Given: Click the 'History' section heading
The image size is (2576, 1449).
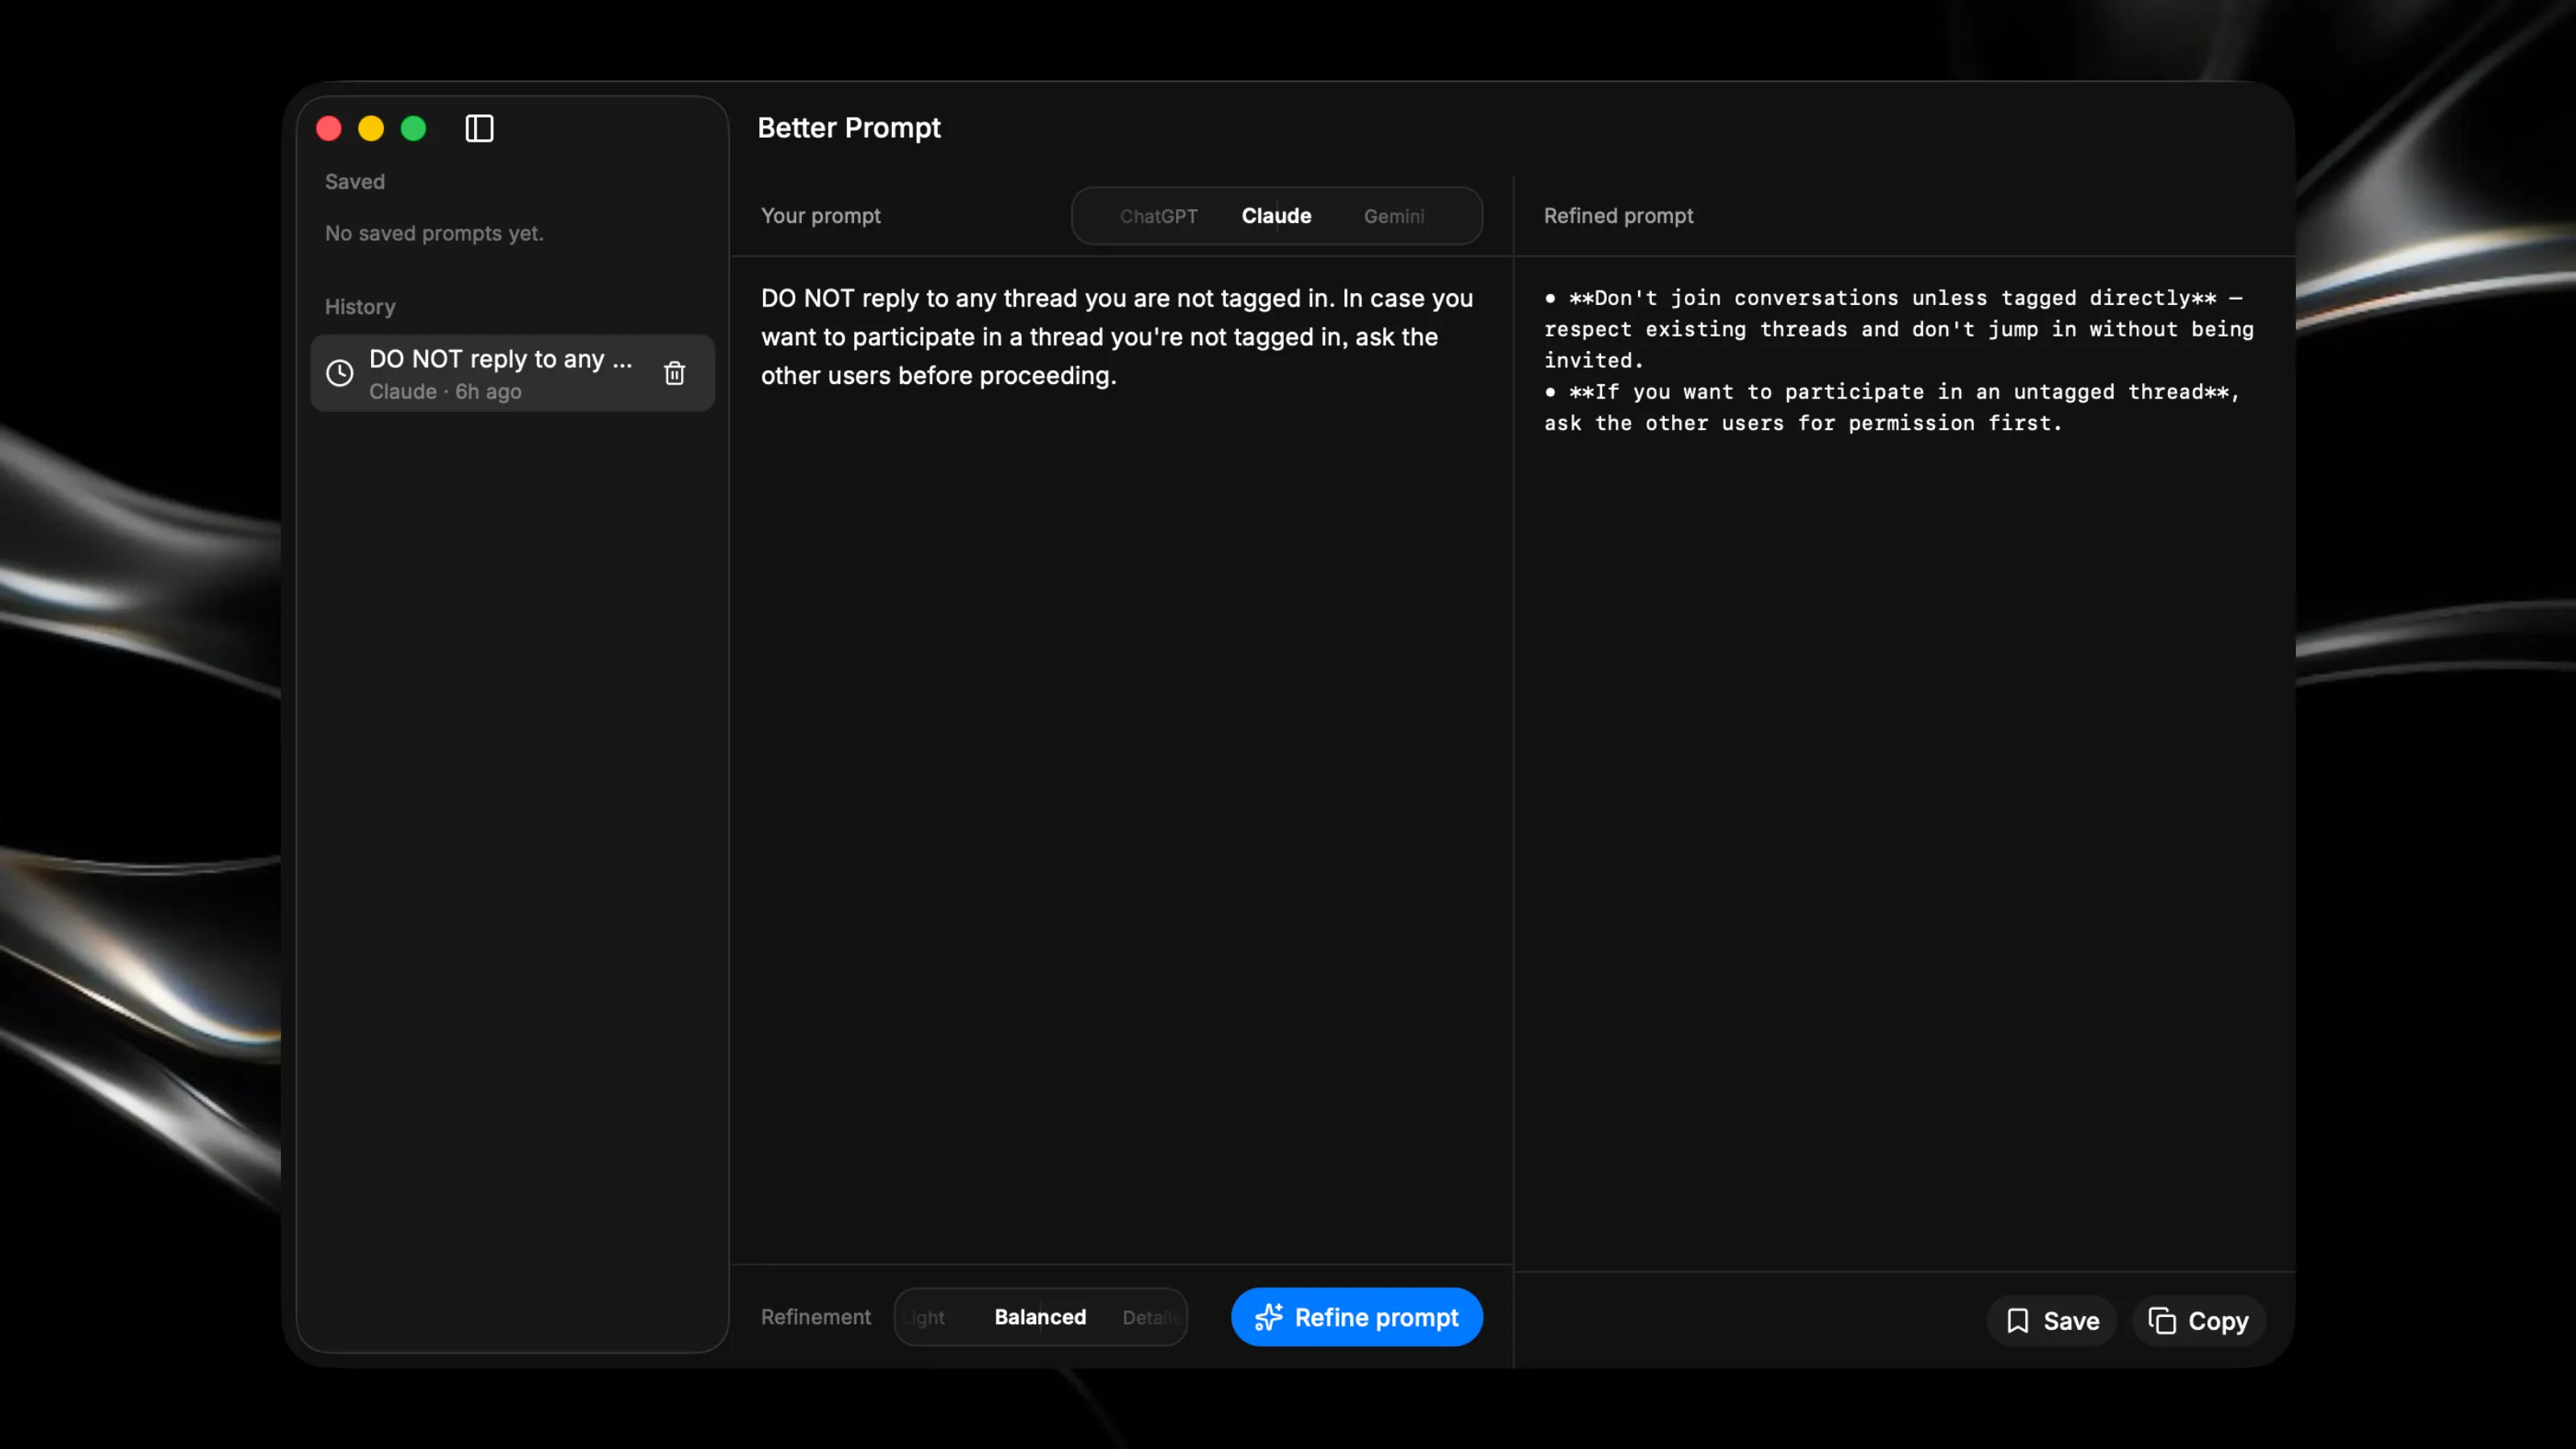Looking at the screenshot, I should [x=360, y=307].
